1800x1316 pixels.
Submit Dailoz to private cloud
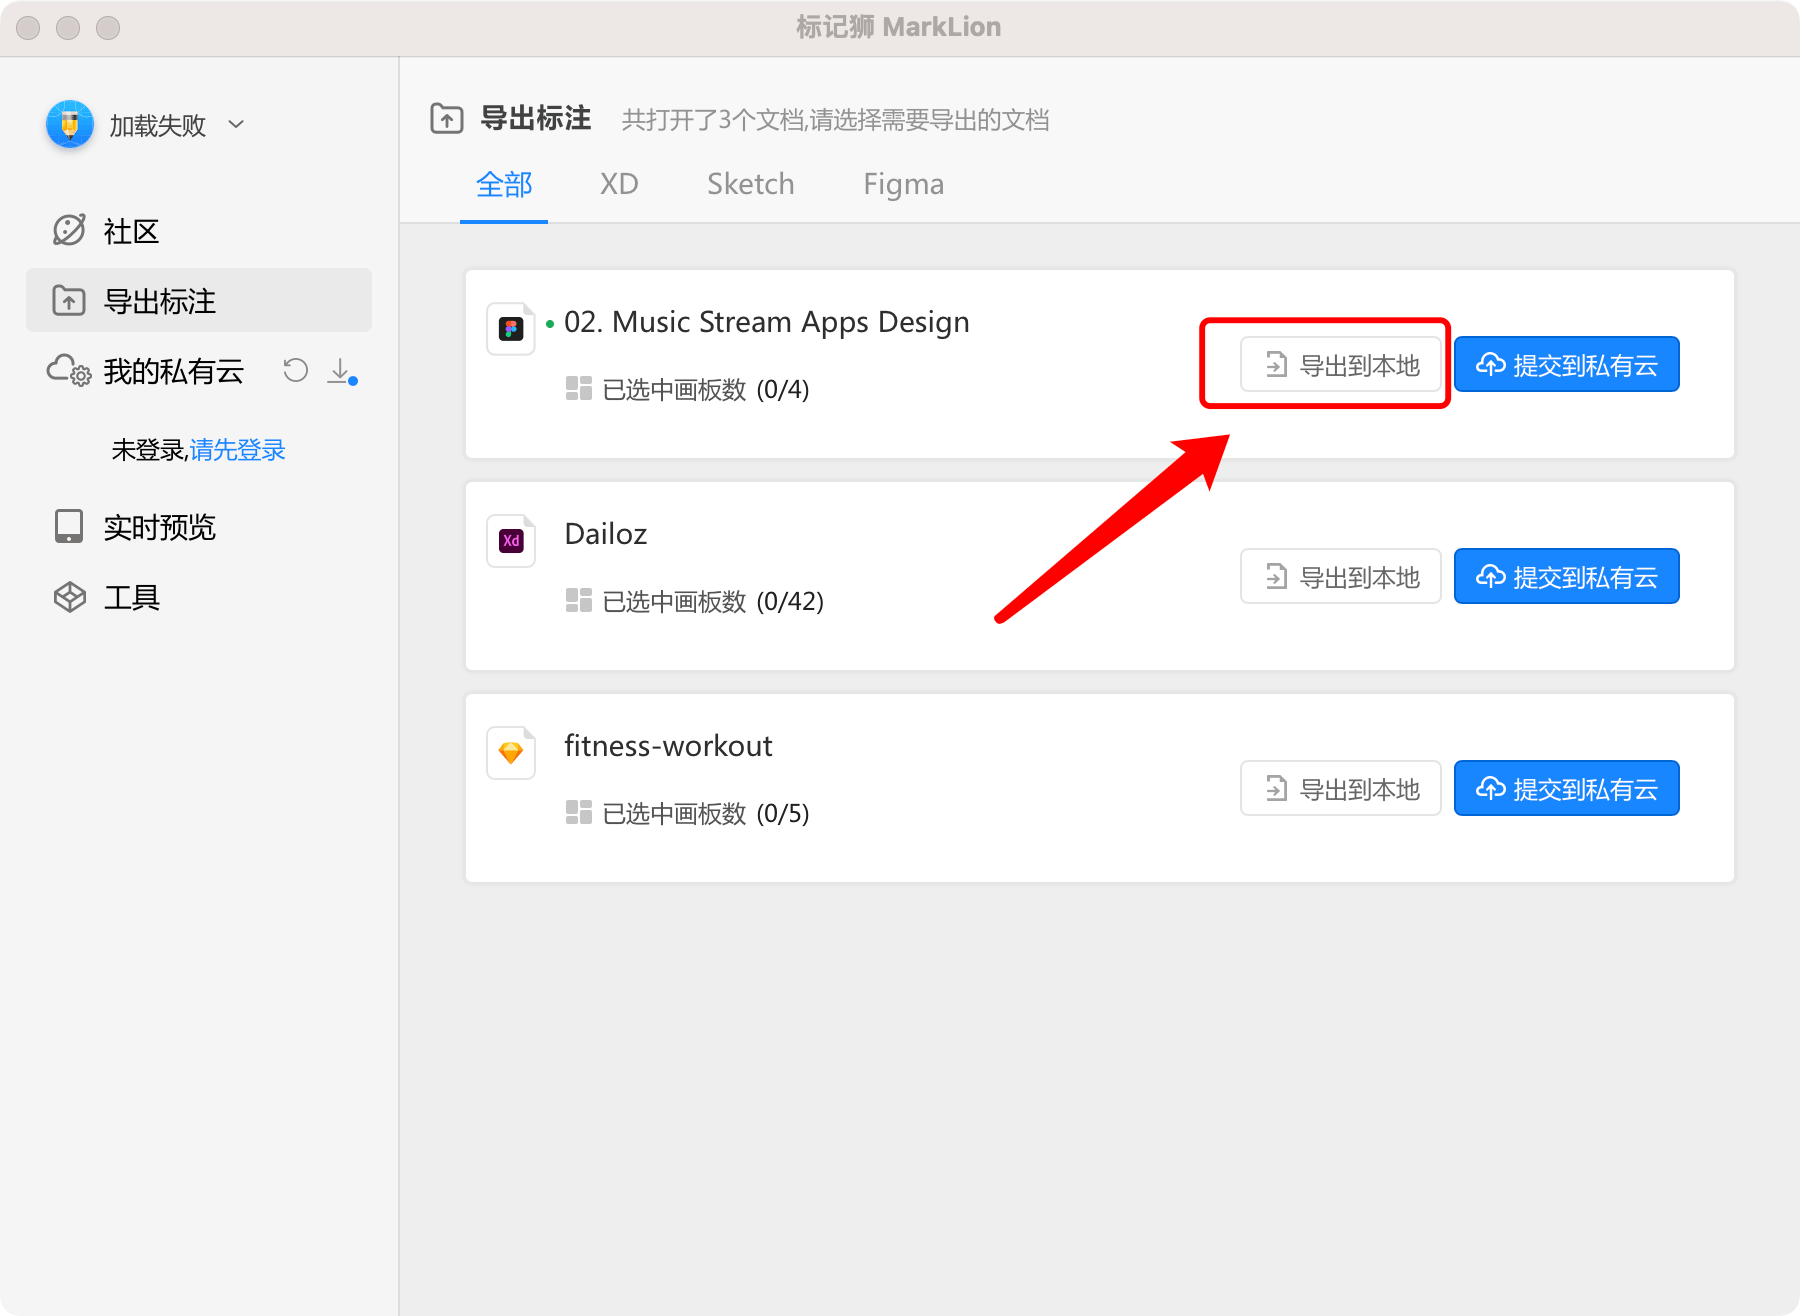click(x=1566, y=577)
